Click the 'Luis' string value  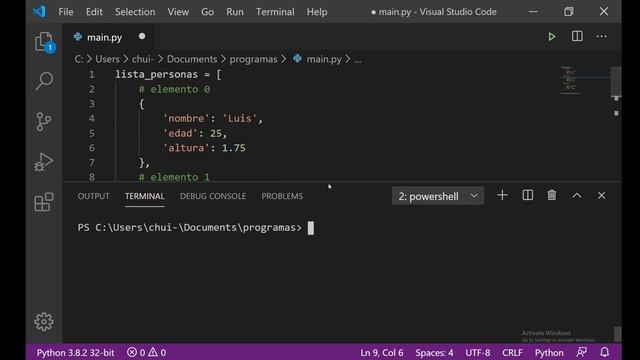240,118
